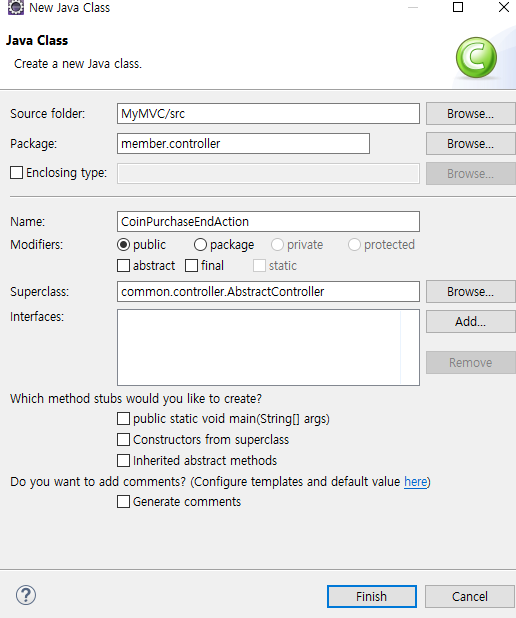Screen dimensions: 516x618
Task: Check Constructors from superclass option
Action: pos(123,439)
